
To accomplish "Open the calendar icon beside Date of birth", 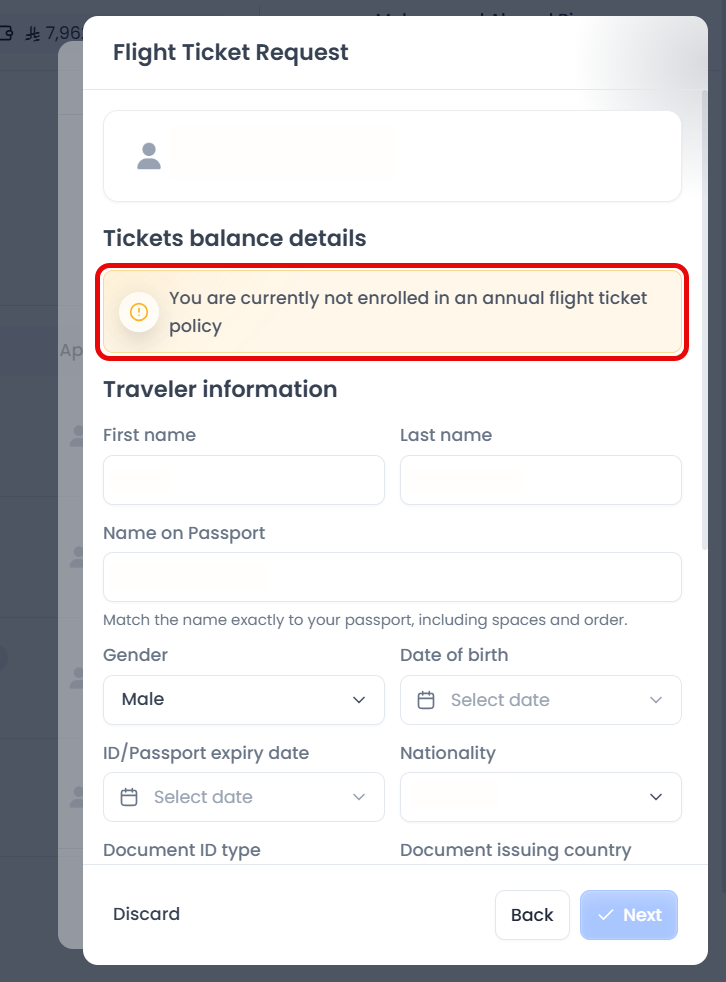I will click(x=425, y=700).
